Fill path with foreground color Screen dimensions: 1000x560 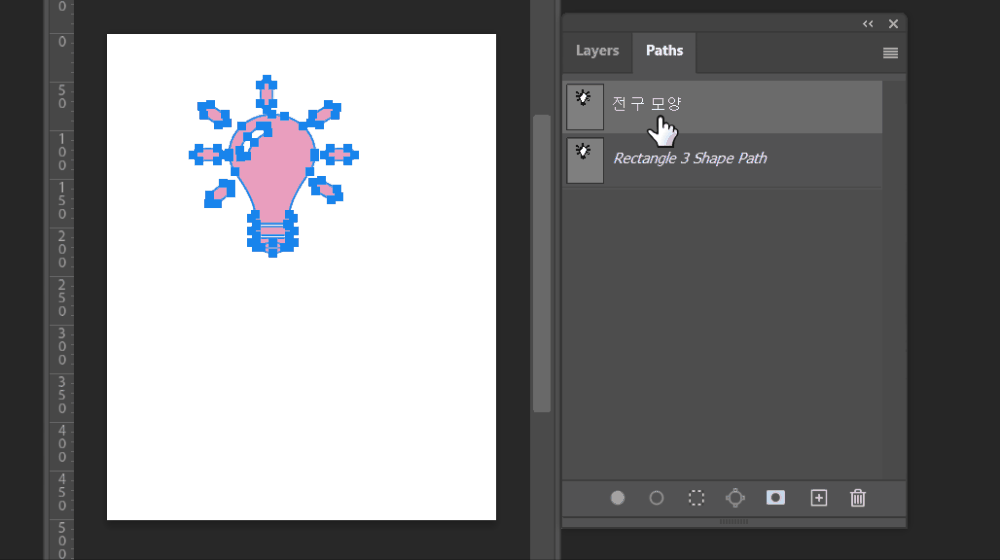tap(617, 498)
